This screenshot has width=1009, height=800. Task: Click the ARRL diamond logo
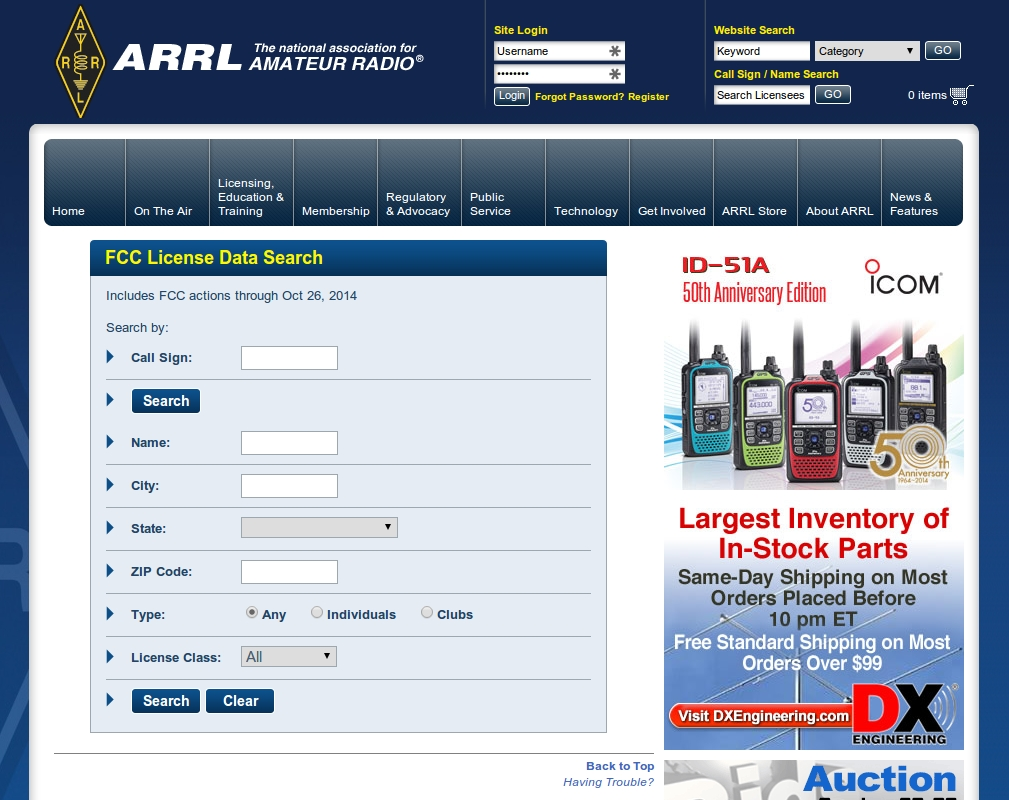tap(80, 62)
